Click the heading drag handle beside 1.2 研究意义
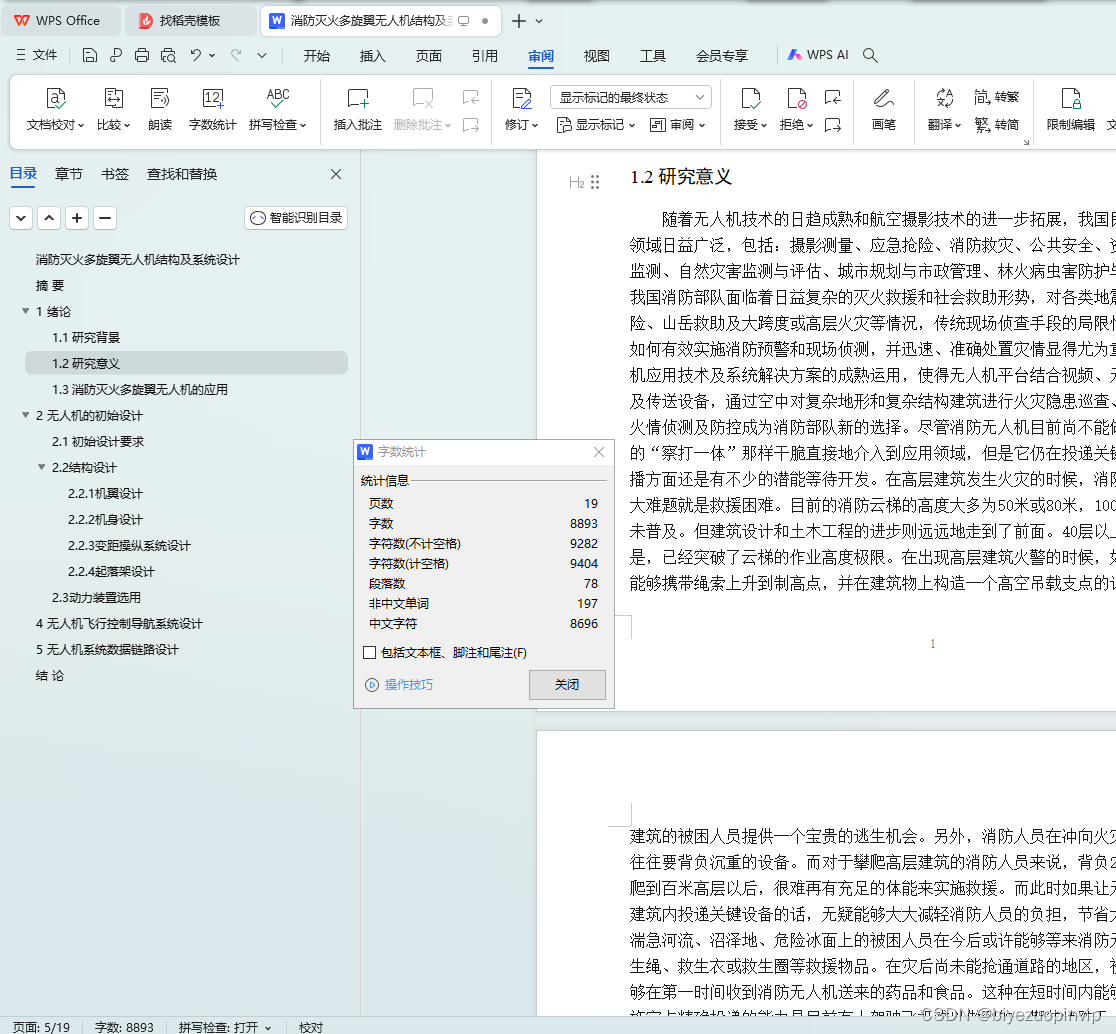Viewport: 1116px width, 1034px height. click(x=595, y=182)
